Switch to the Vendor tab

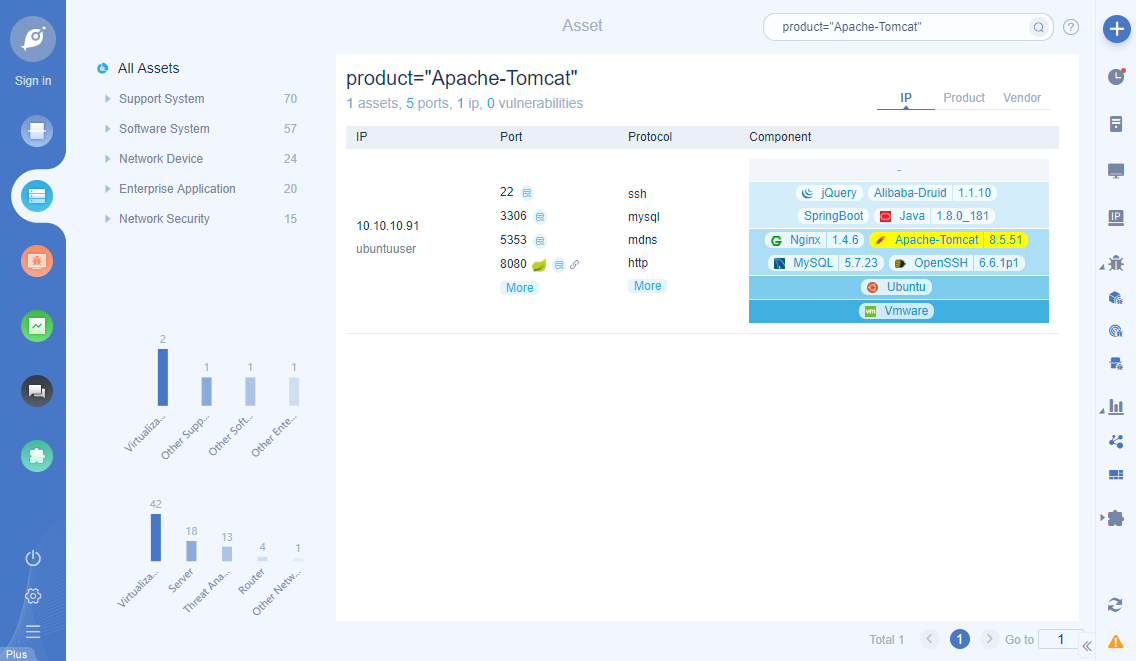point(1022,98)
